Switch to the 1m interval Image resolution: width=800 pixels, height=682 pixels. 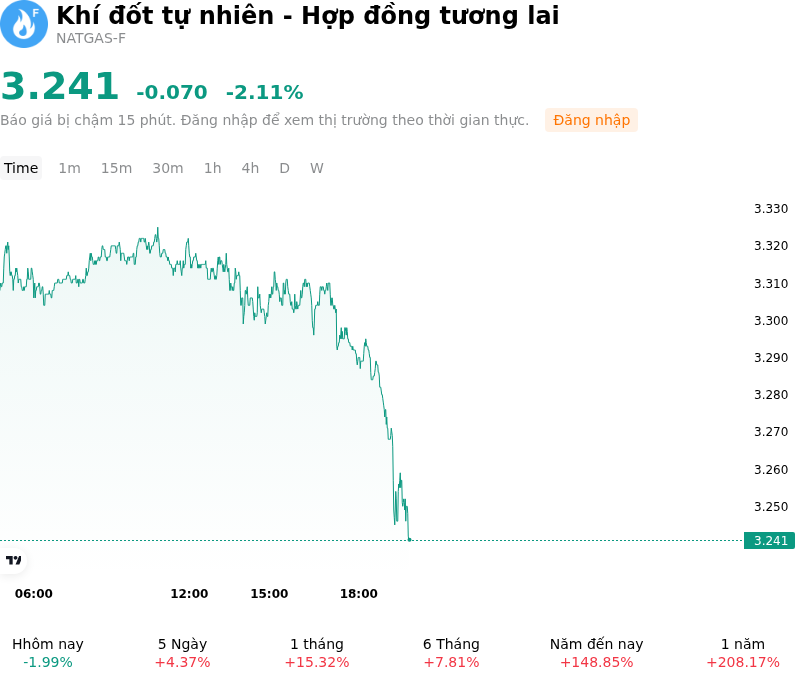coord(69,168)
